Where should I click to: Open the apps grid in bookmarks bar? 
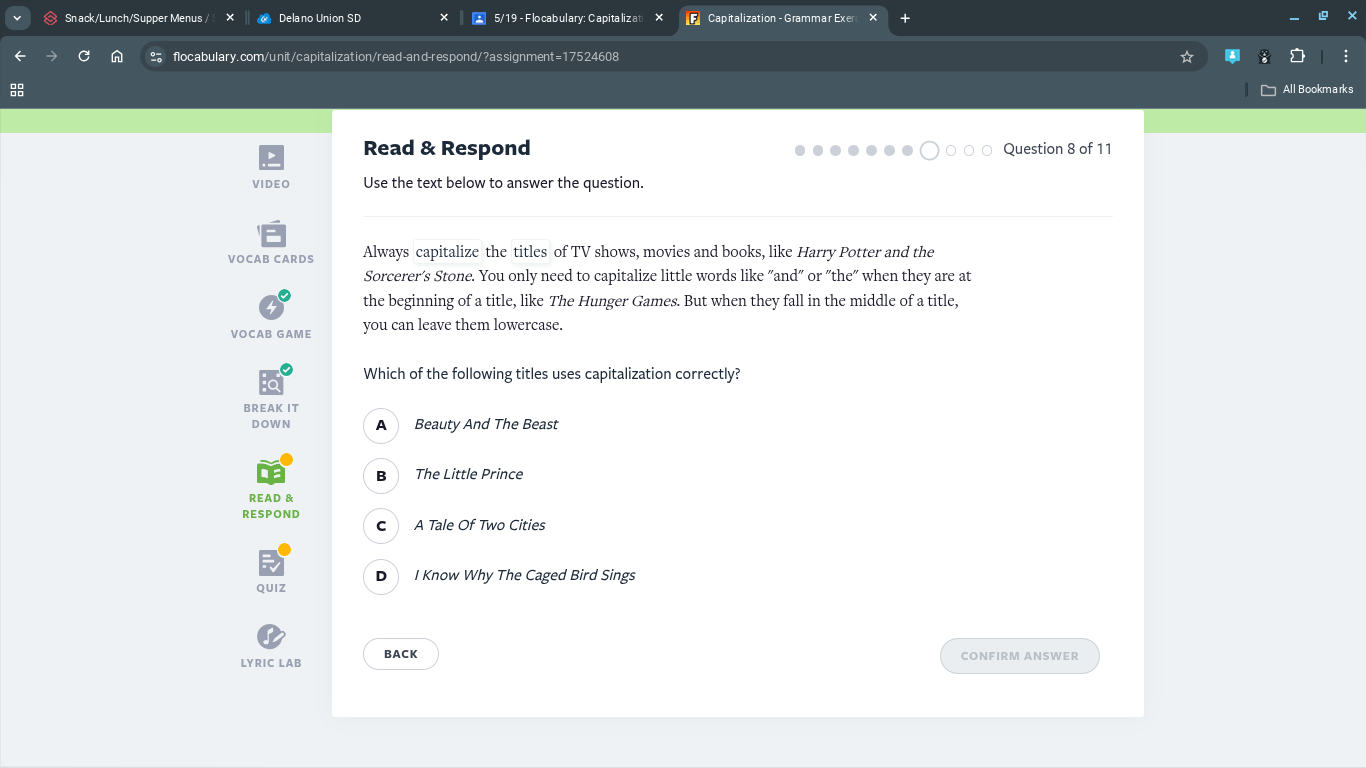point(17,90)
